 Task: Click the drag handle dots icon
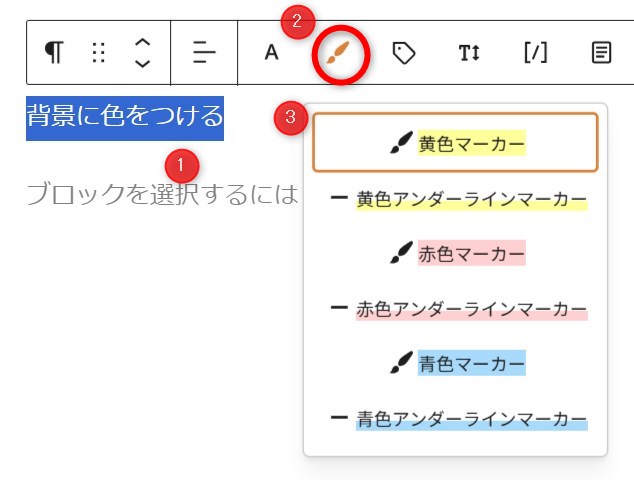pyautogui.click(x=98, y=53)
